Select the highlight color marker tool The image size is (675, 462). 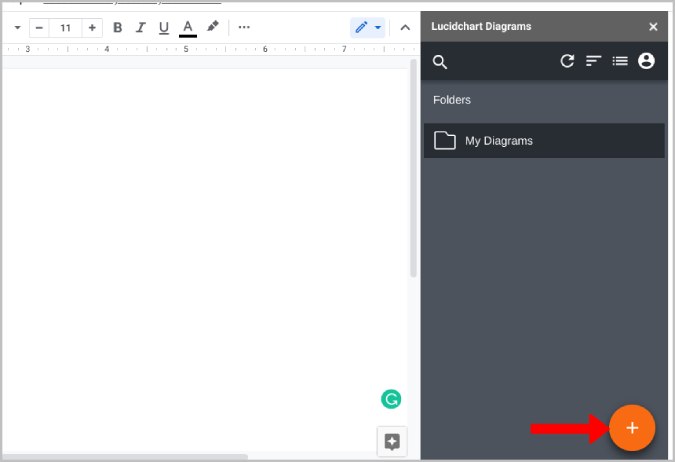(212, 27)
